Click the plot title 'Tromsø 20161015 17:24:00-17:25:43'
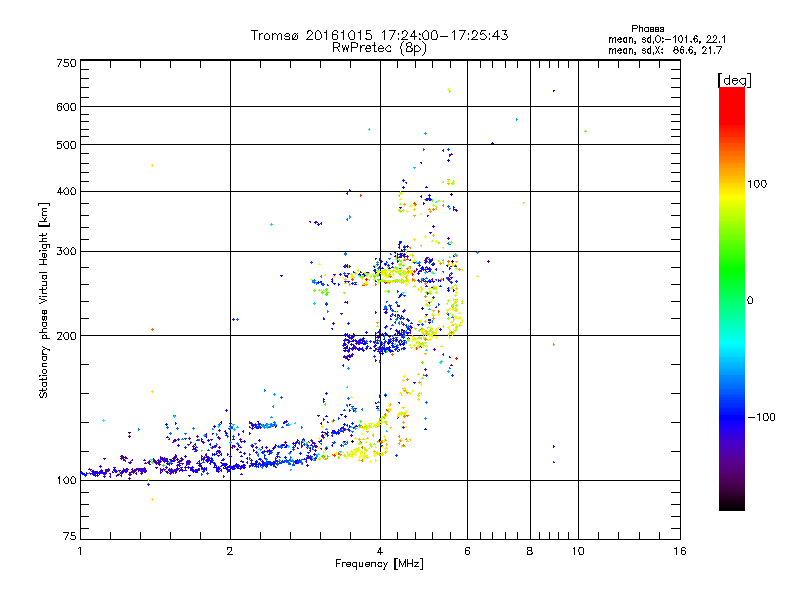Image resolution: width=800 pixels, height=600 pixels. 380,35
